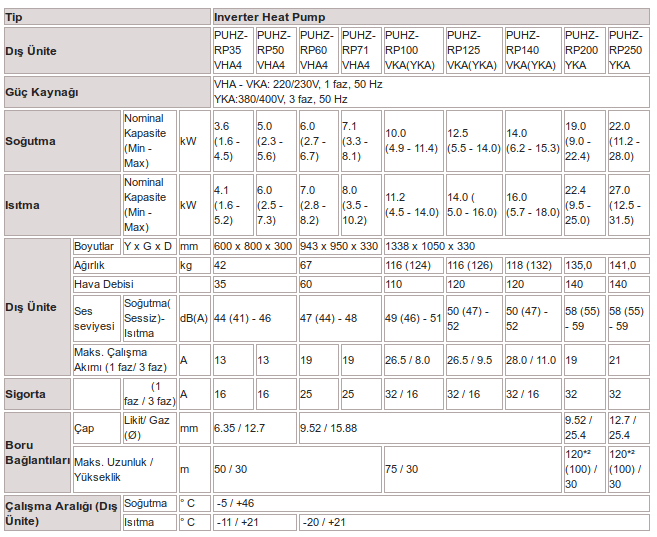Select heating capacity '4.1 (1.6 - 5.2)'
The width and height of the screenshot is (657, 537).
[x=233, y=205]
